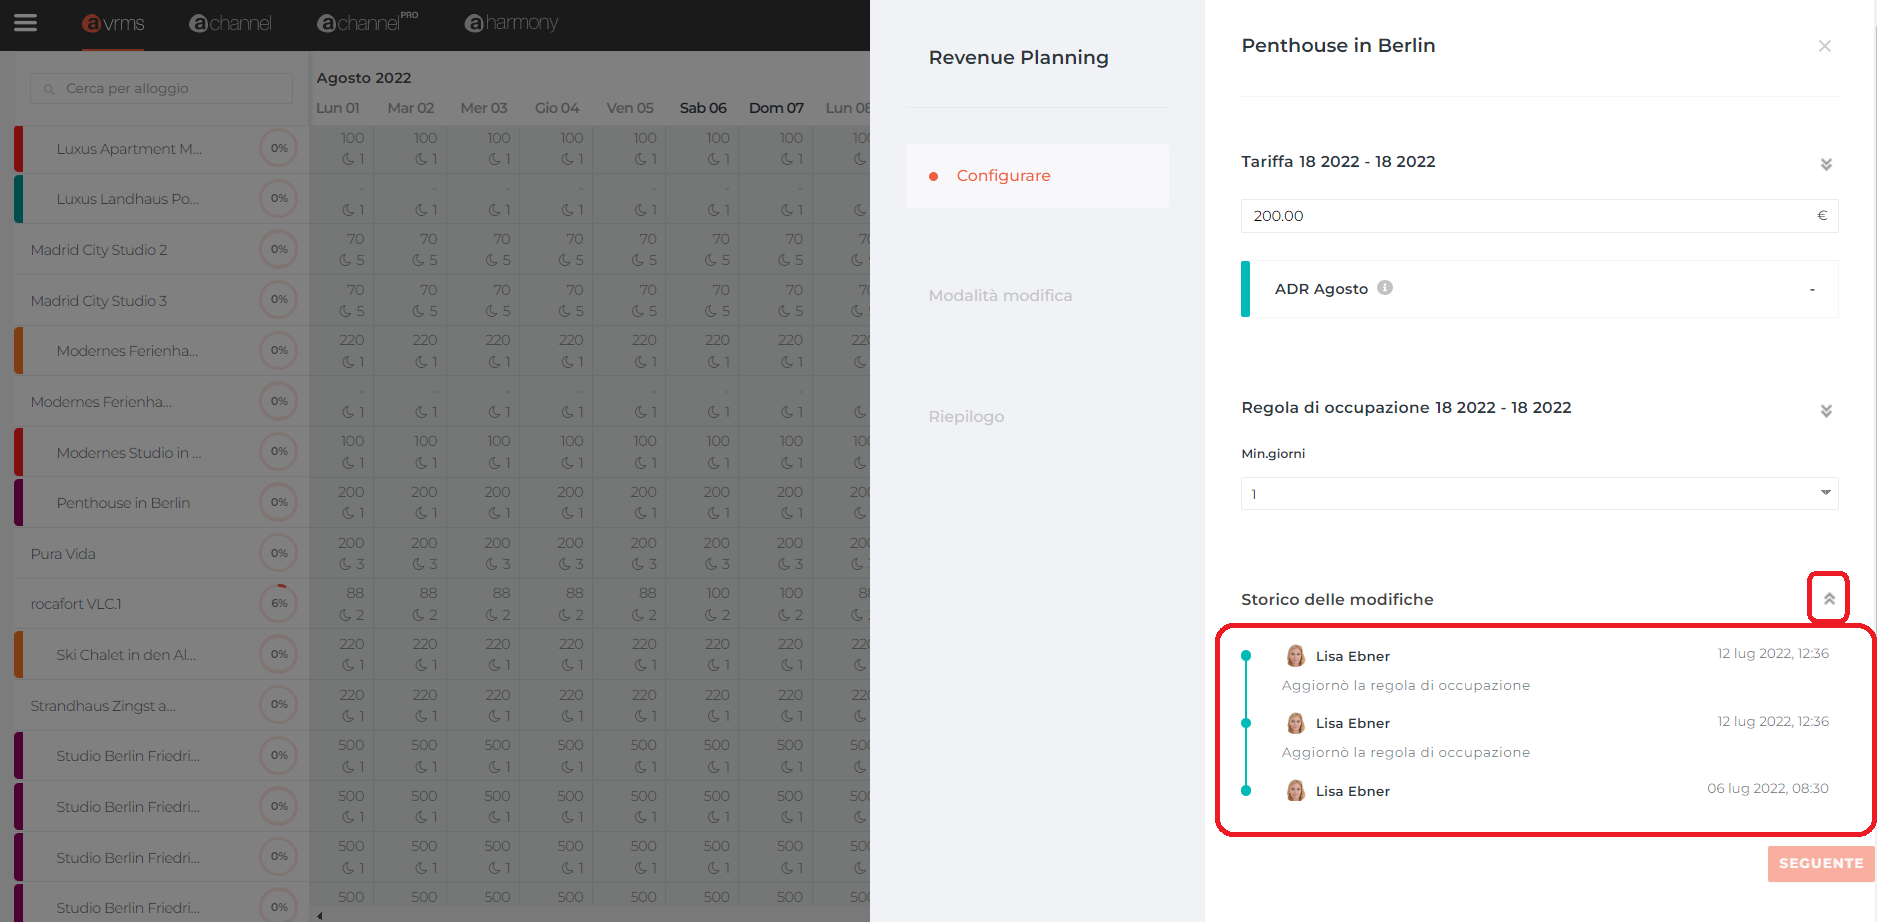Click the Sab 06 column header
Screen dimensions: 1877x922
click(703, 108)
